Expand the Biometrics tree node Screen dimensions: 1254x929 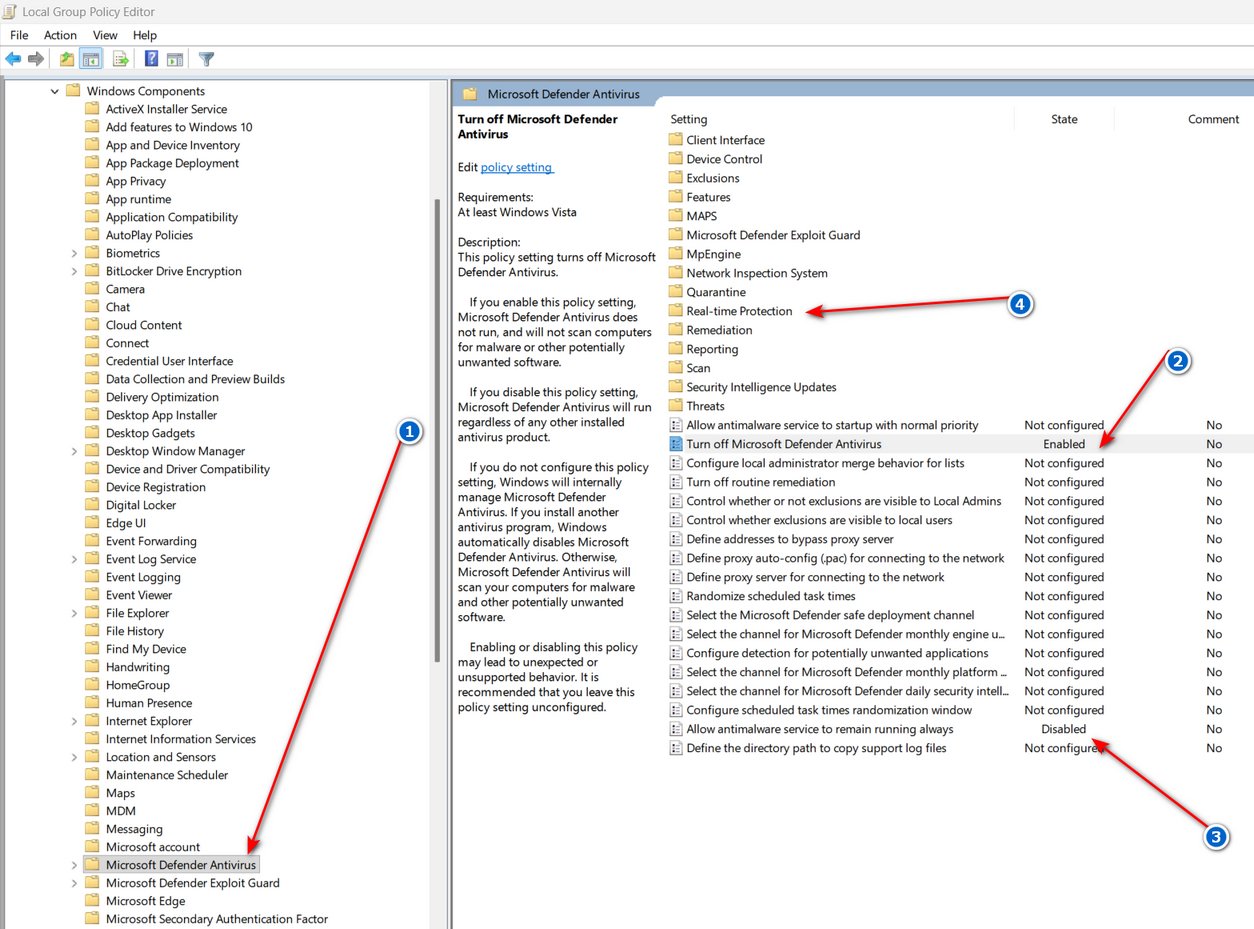tap(74, 253)
